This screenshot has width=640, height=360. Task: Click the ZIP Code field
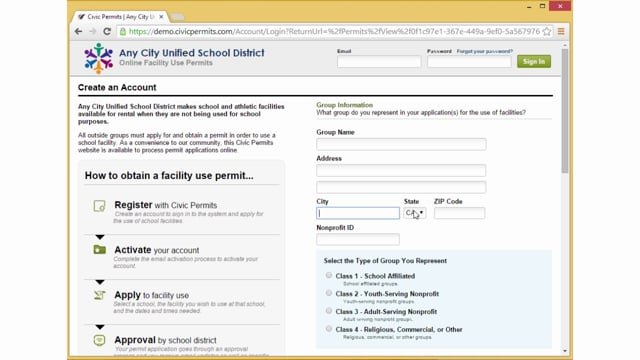tap(459, 213)
